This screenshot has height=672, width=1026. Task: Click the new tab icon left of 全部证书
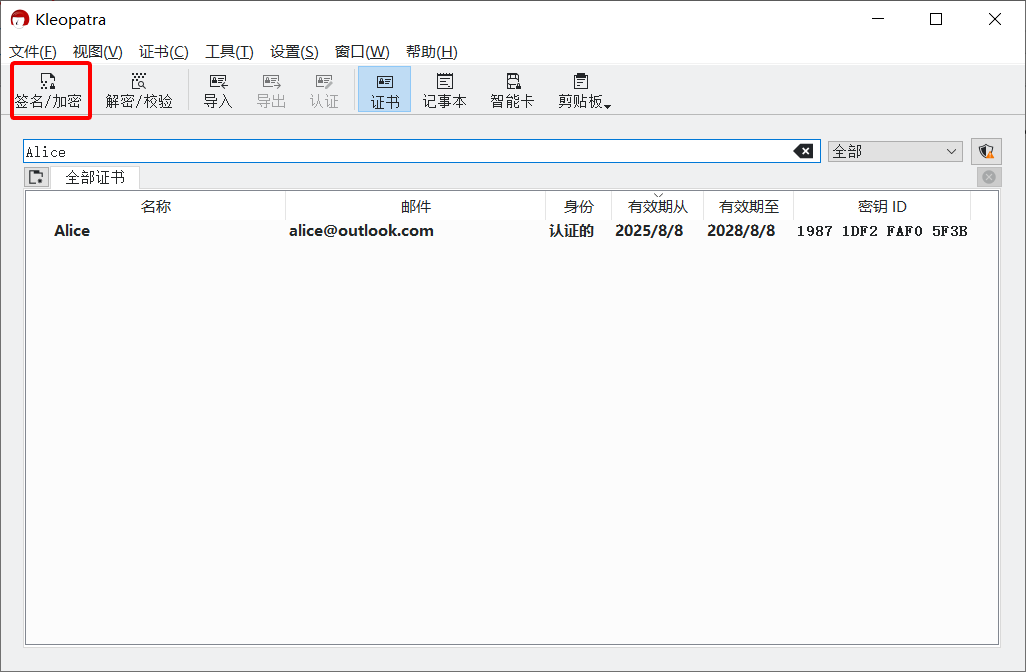[x=37, y=177]
